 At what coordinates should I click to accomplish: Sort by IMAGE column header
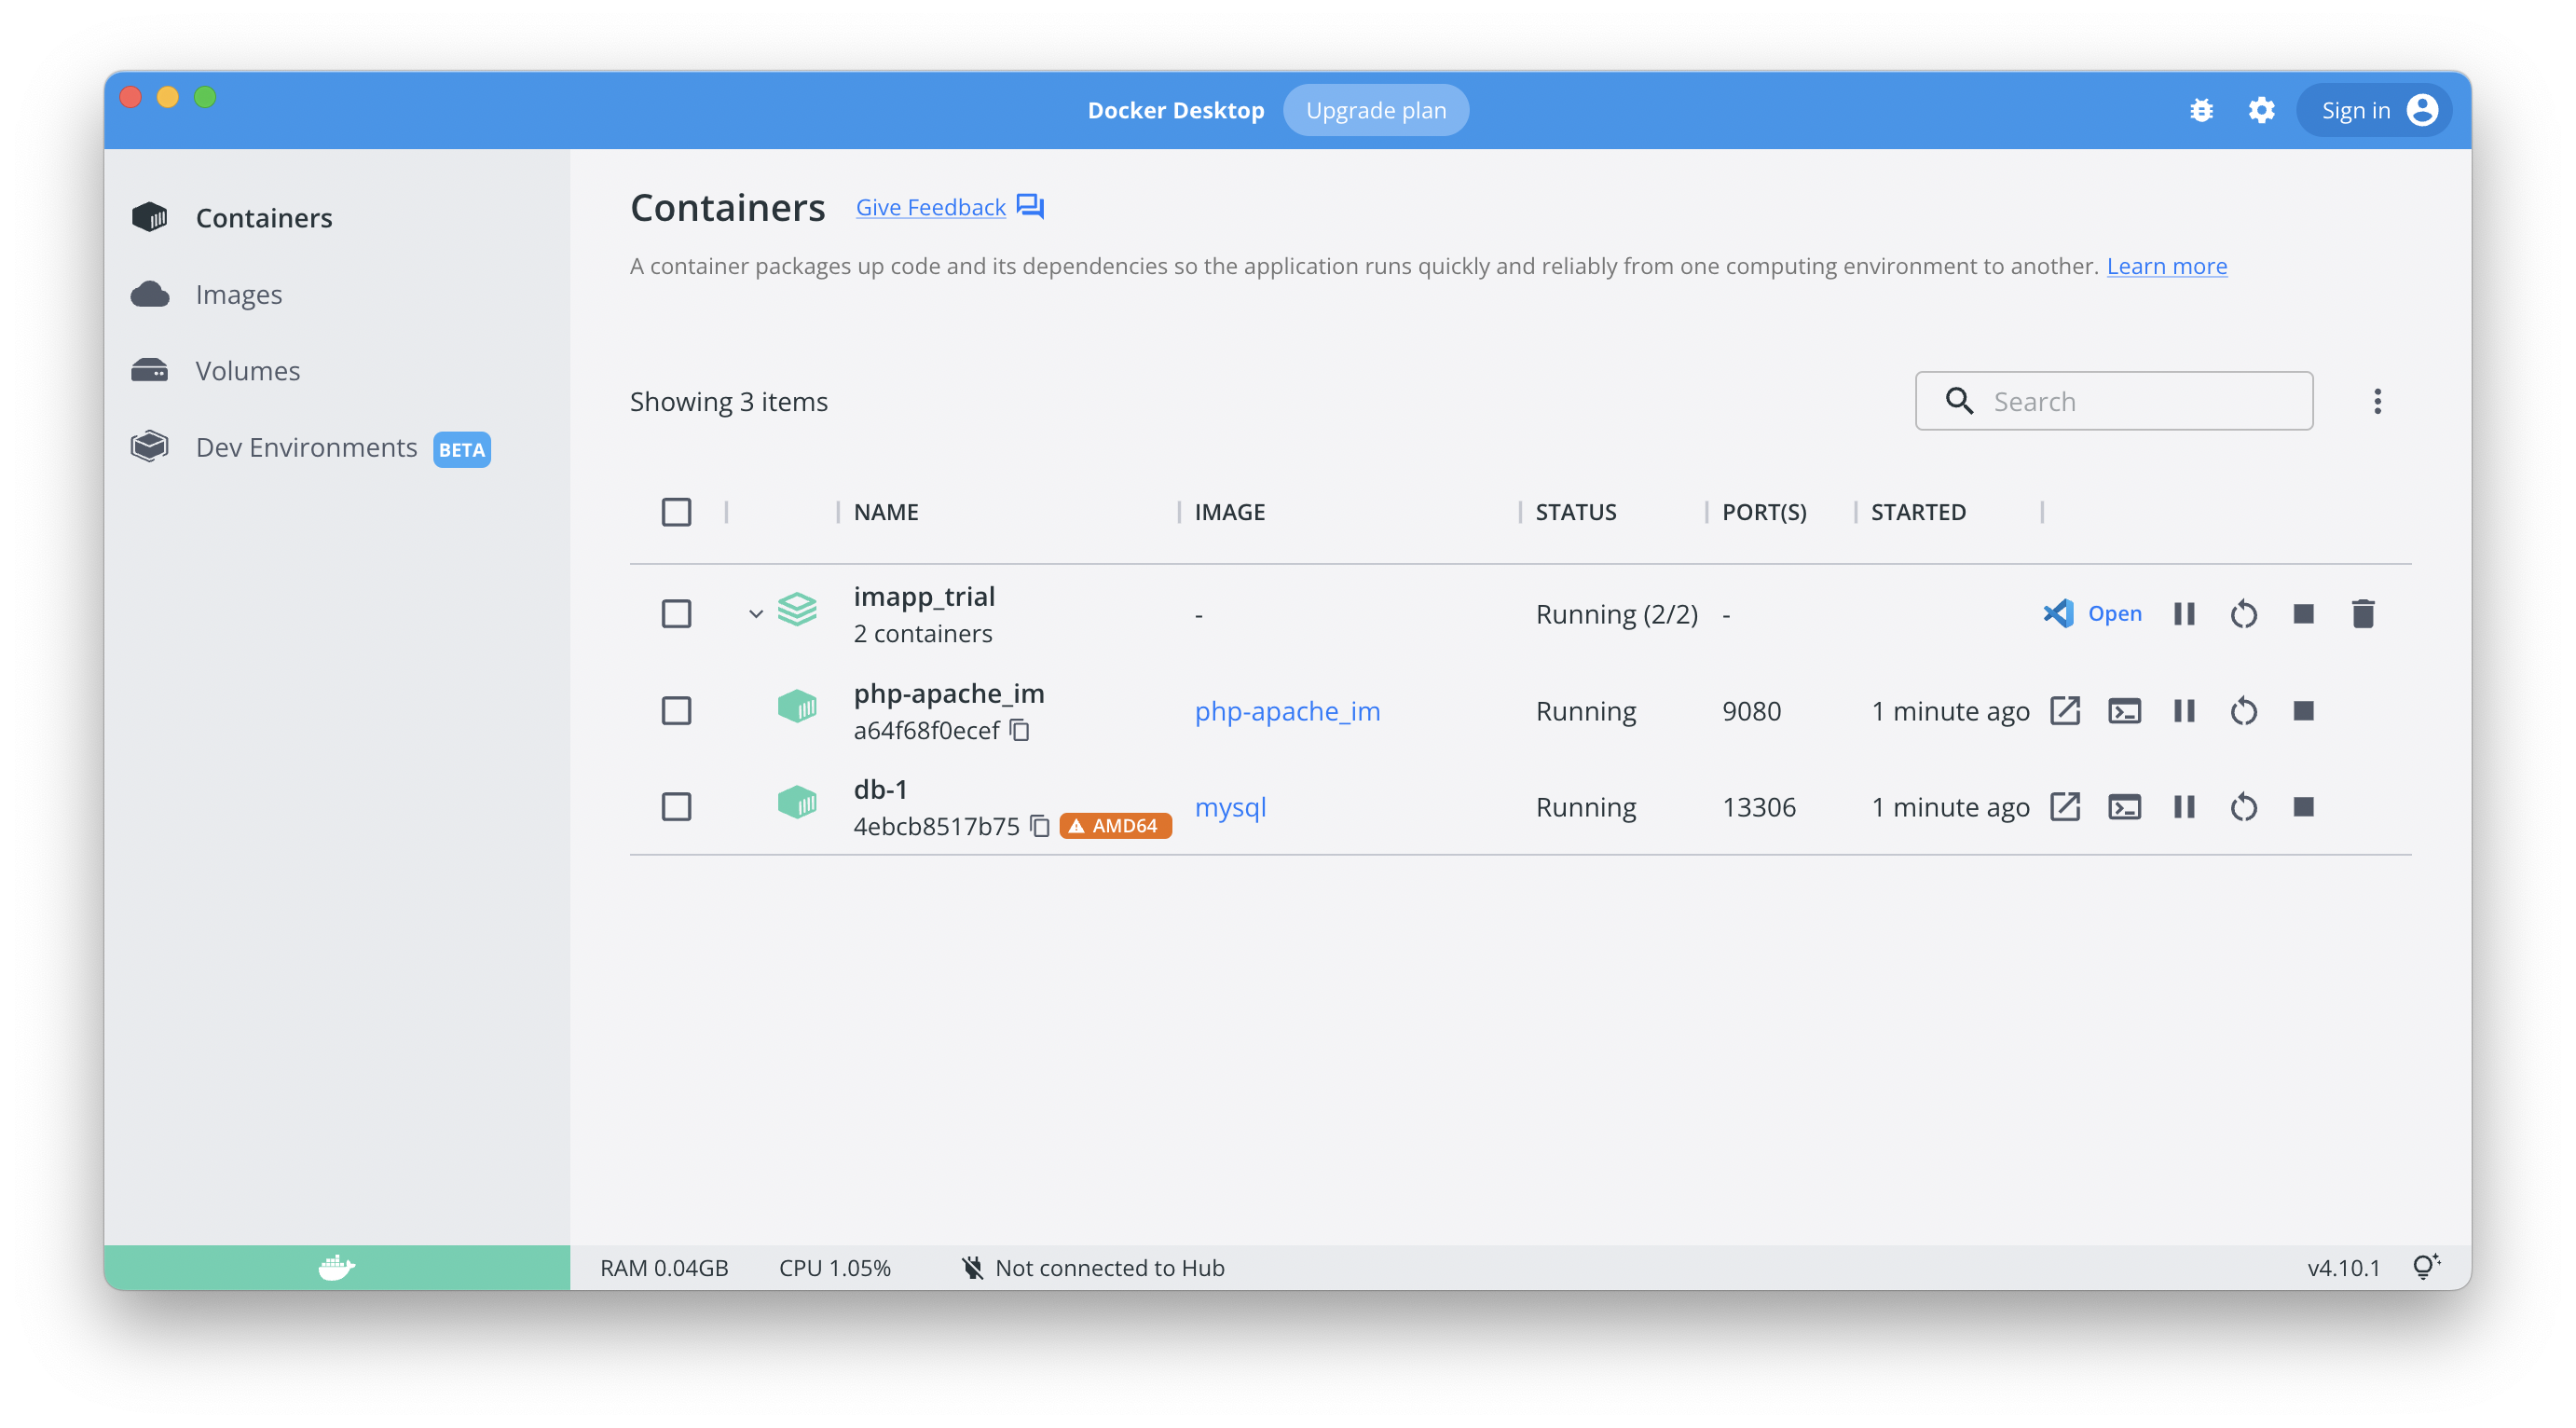pos(1229,512)
